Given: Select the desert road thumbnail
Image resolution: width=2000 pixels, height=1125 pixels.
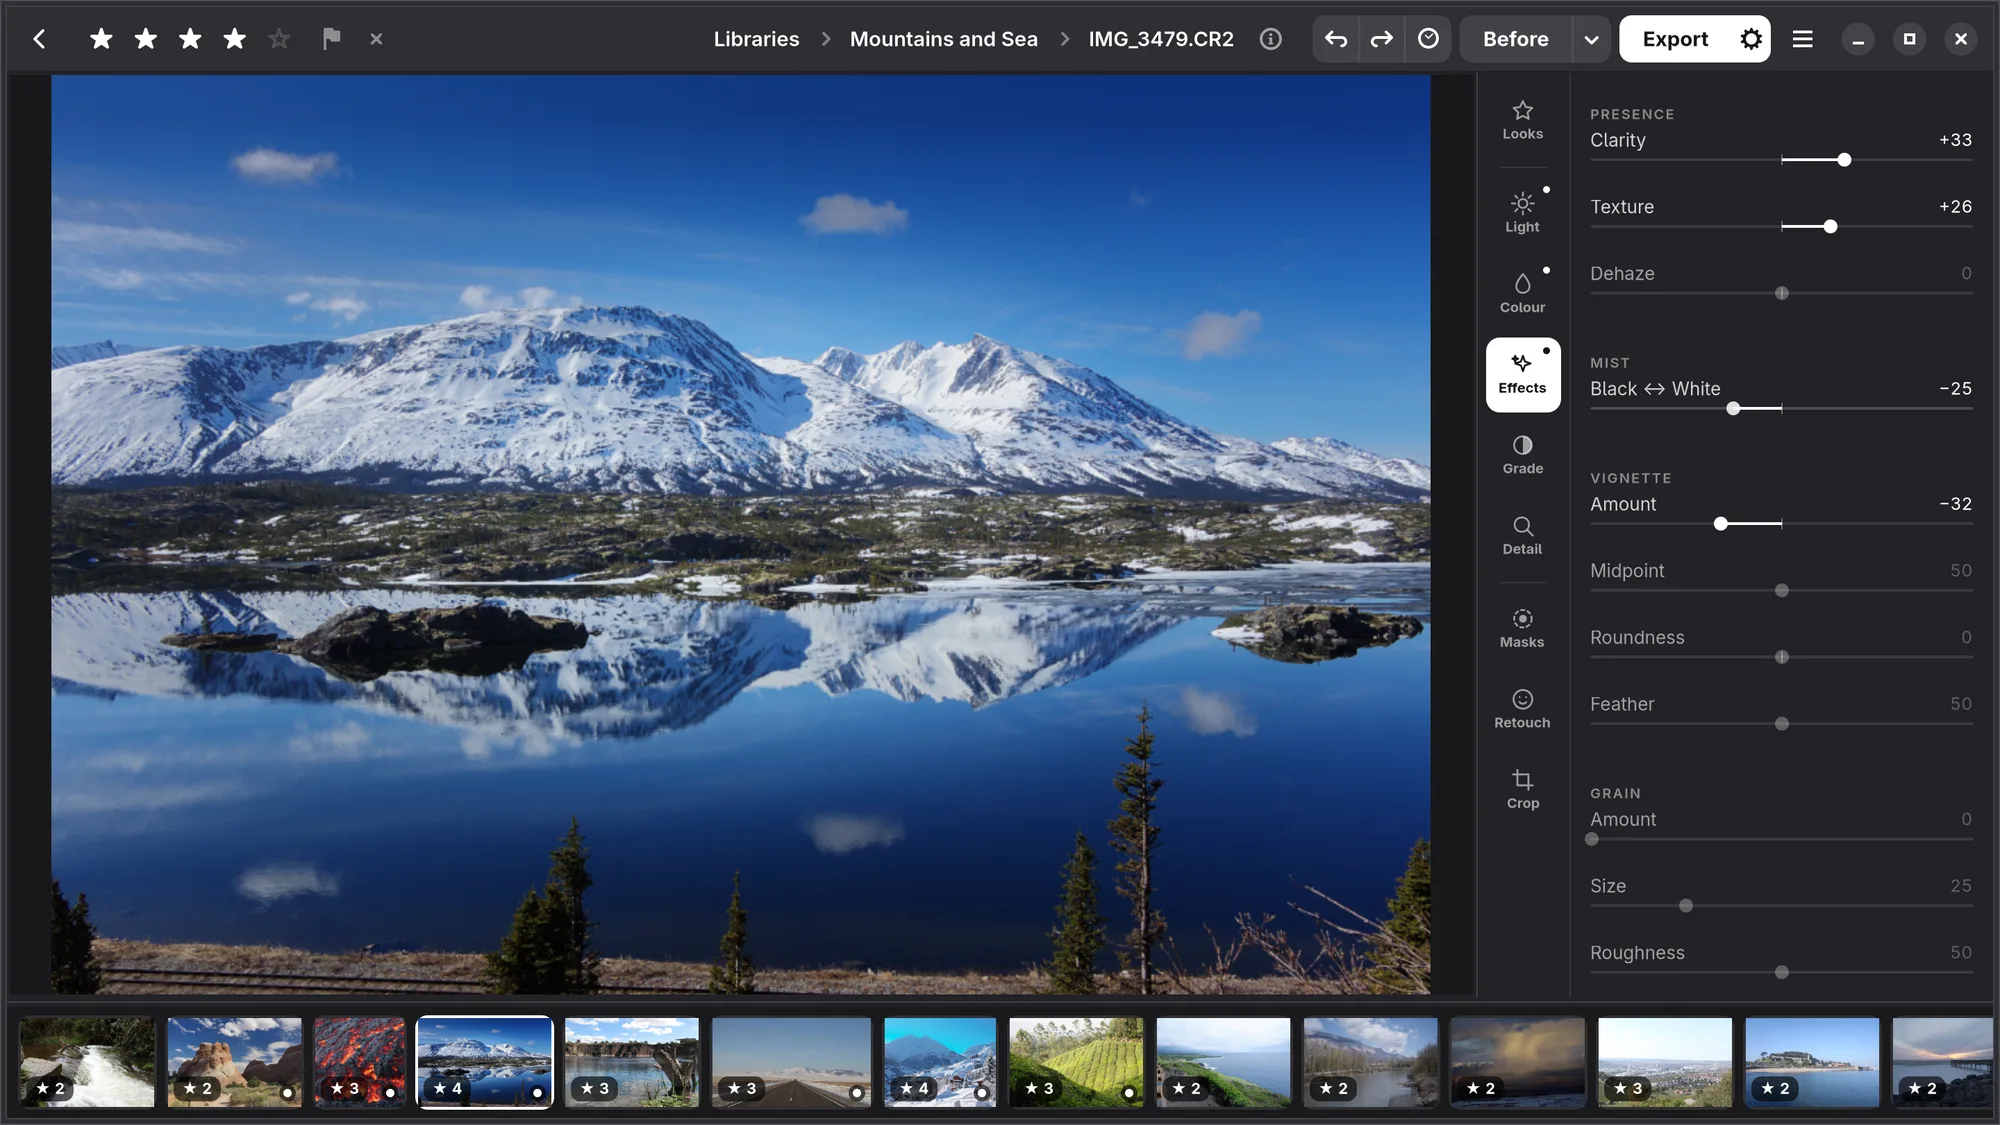Looking at the screenshot, I should [791, 1062].
